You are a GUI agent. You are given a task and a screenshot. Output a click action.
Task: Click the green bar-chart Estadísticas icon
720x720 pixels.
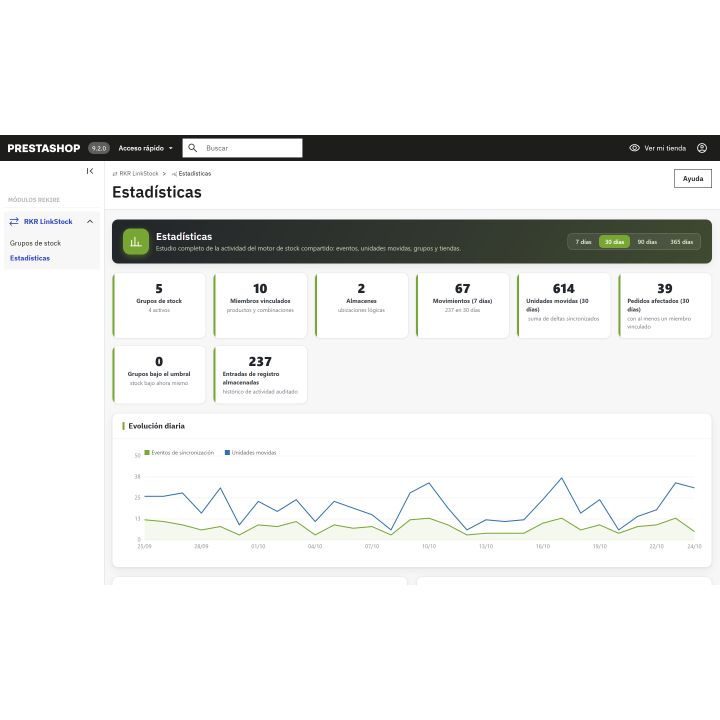[136, 242]
